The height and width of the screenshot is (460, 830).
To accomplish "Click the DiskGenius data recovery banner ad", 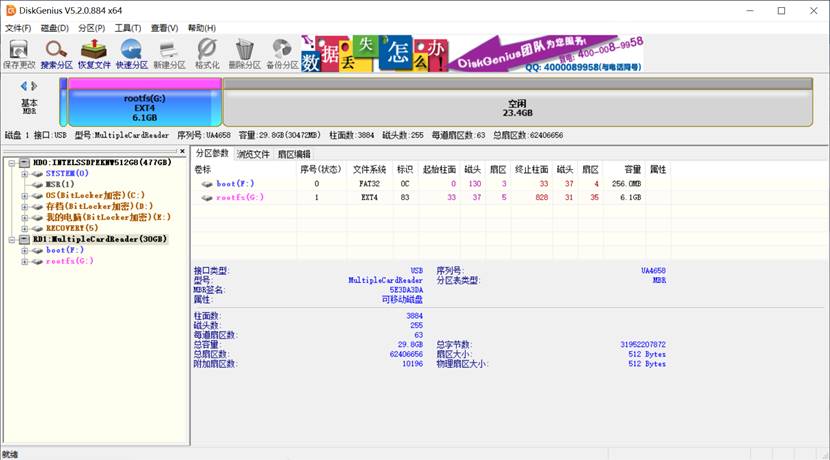I will tap(473, 53).
